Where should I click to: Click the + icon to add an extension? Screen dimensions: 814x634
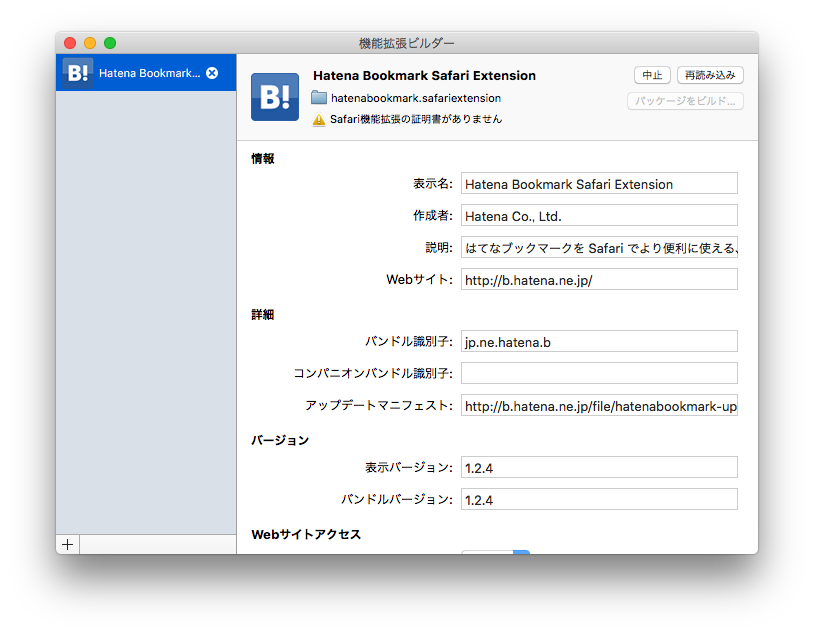(67, 543)
